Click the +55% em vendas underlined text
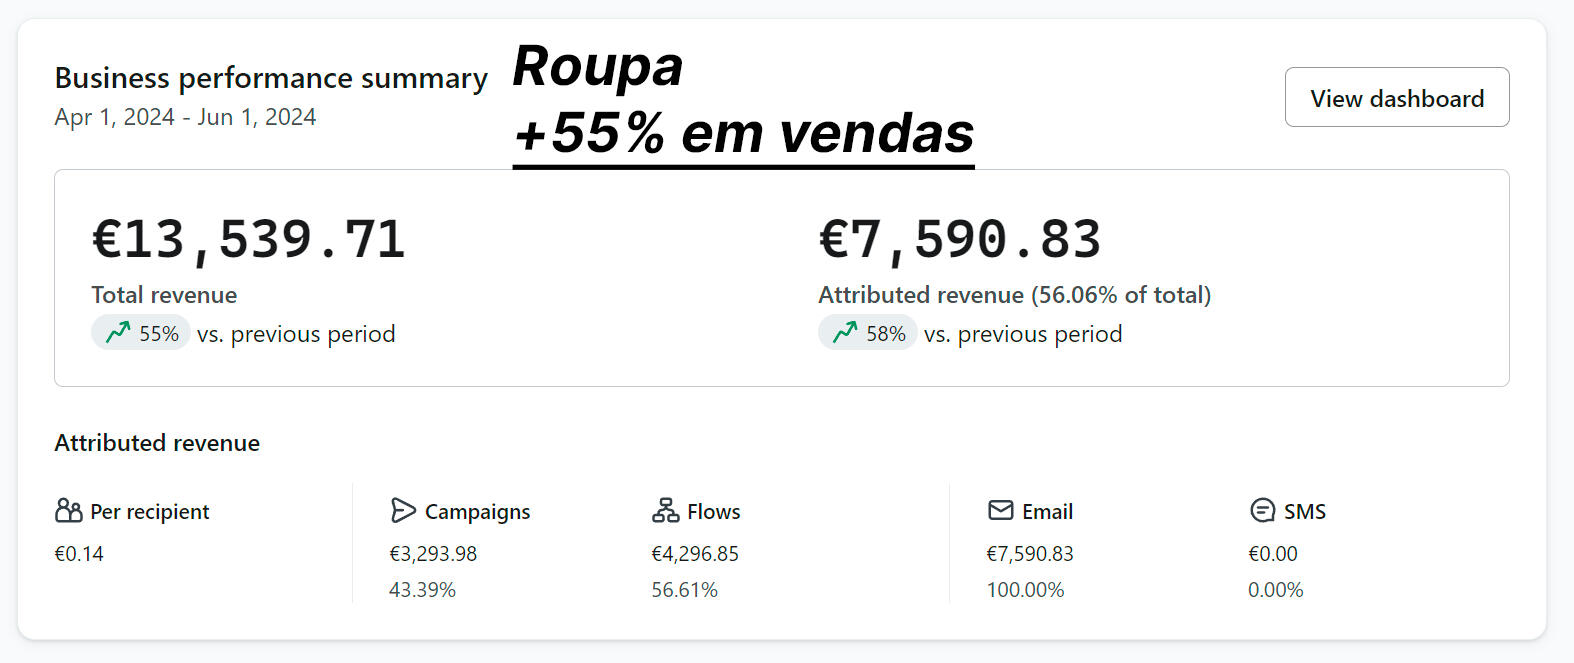The width and height of the screenshot is (1574, 663). coord(743,133)
